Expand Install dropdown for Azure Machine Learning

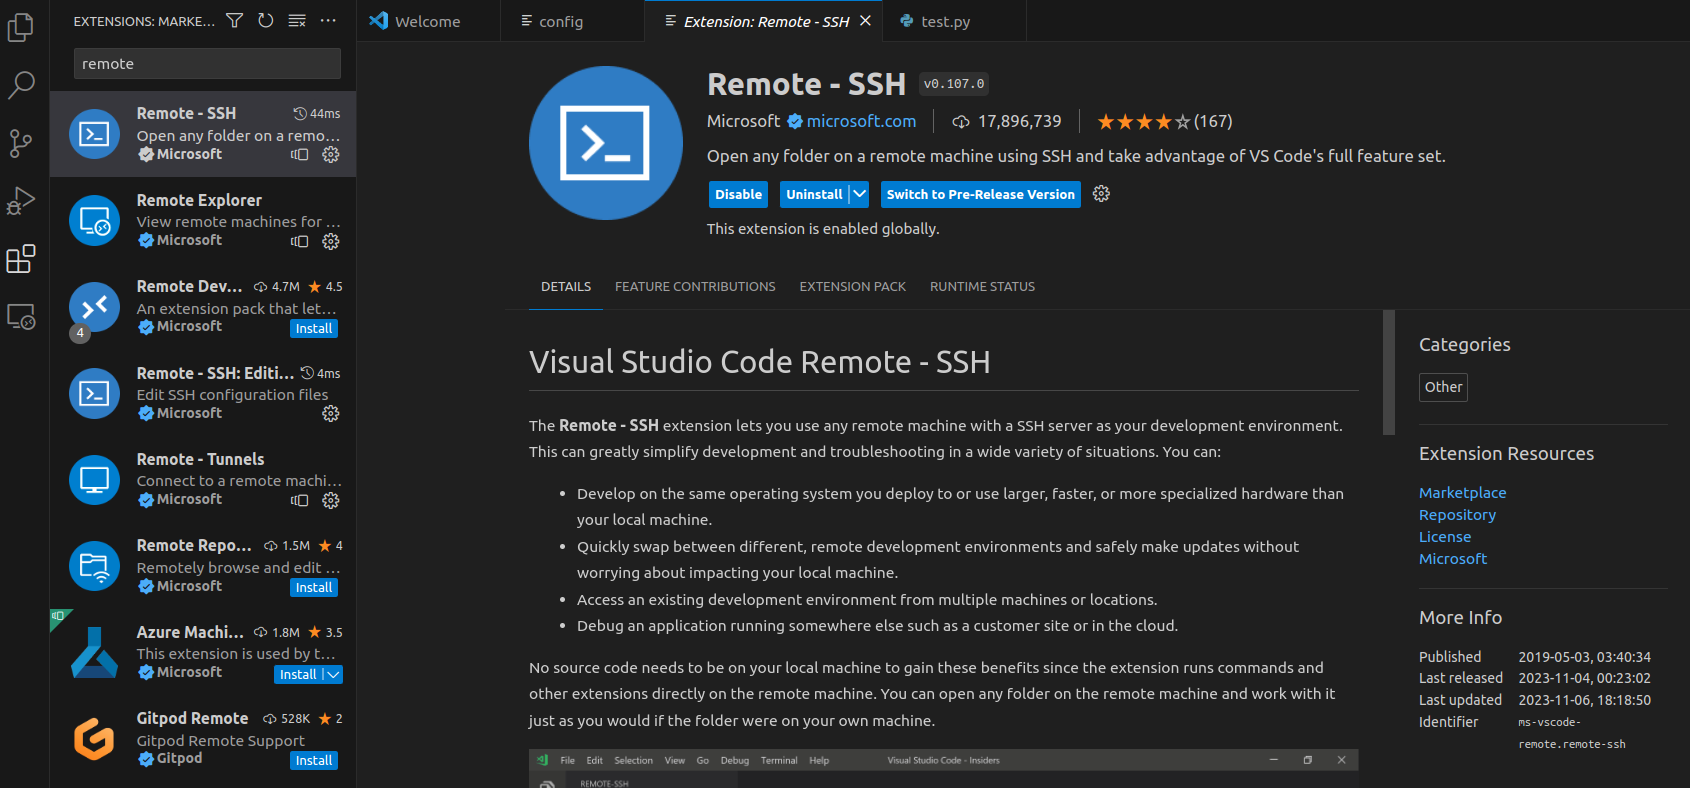click(333, 675)
